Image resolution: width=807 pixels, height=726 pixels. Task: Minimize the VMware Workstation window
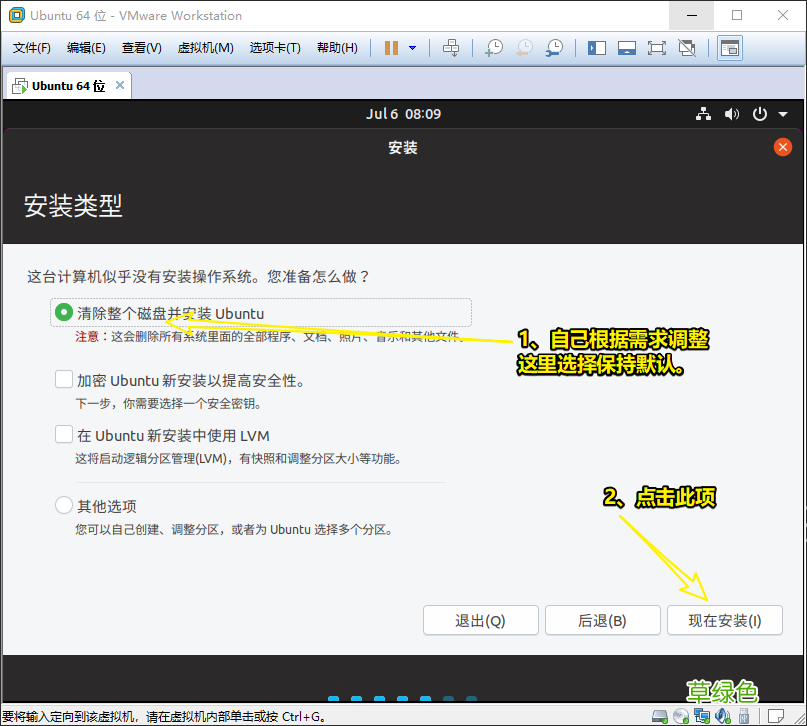pos(692,15)
